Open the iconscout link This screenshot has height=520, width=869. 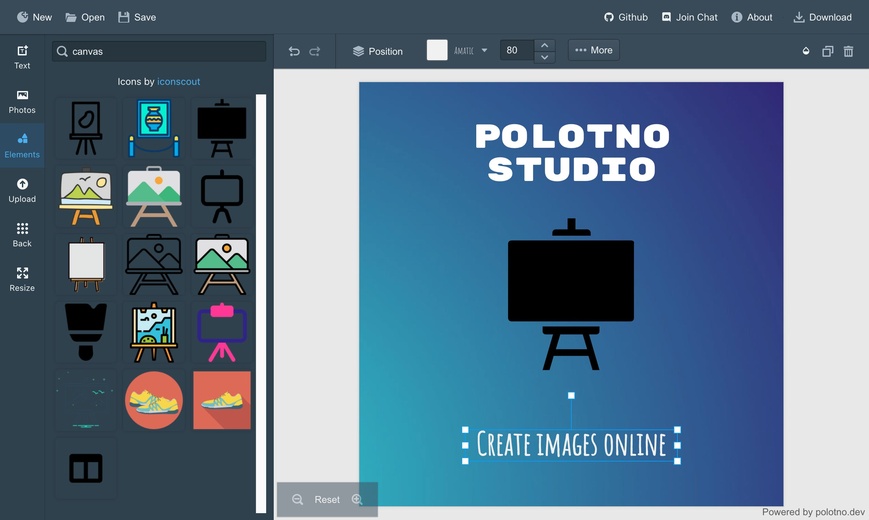(178, 82)
